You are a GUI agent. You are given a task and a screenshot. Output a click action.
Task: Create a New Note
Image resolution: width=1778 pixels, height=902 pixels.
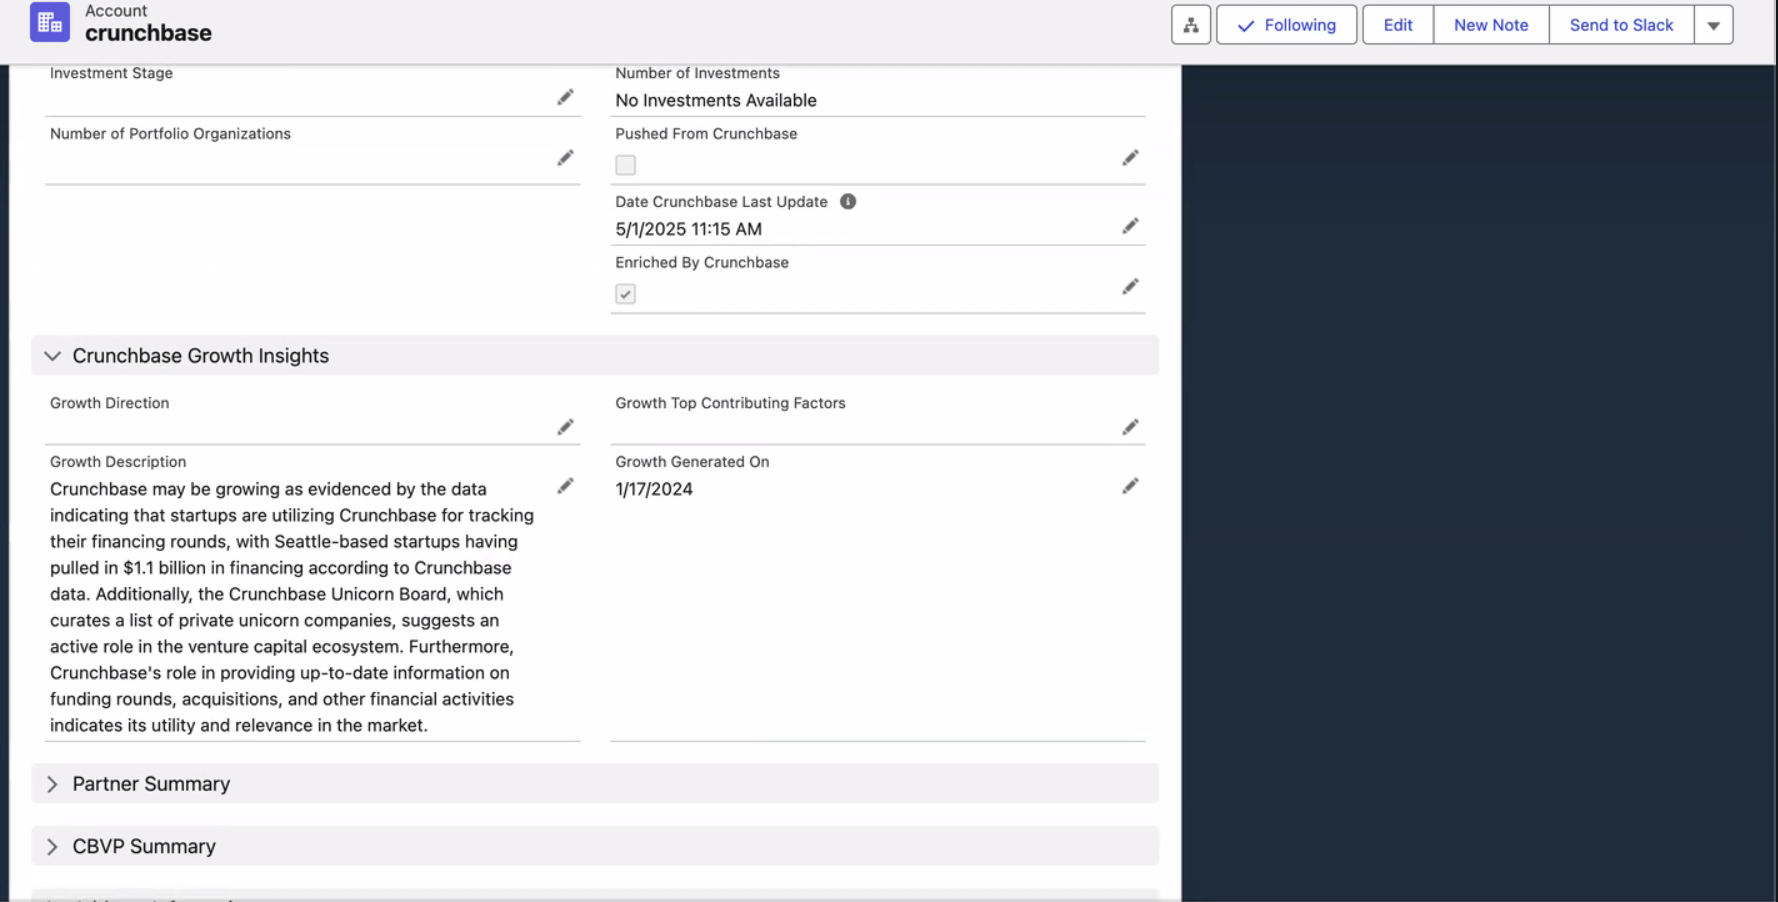pos(1491,25)
